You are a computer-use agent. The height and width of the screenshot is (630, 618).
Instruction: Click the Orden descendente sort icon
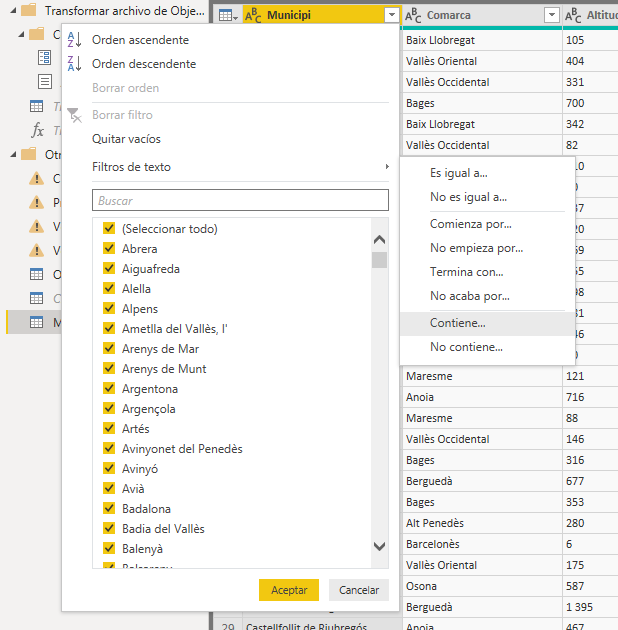tap(73, 64)
